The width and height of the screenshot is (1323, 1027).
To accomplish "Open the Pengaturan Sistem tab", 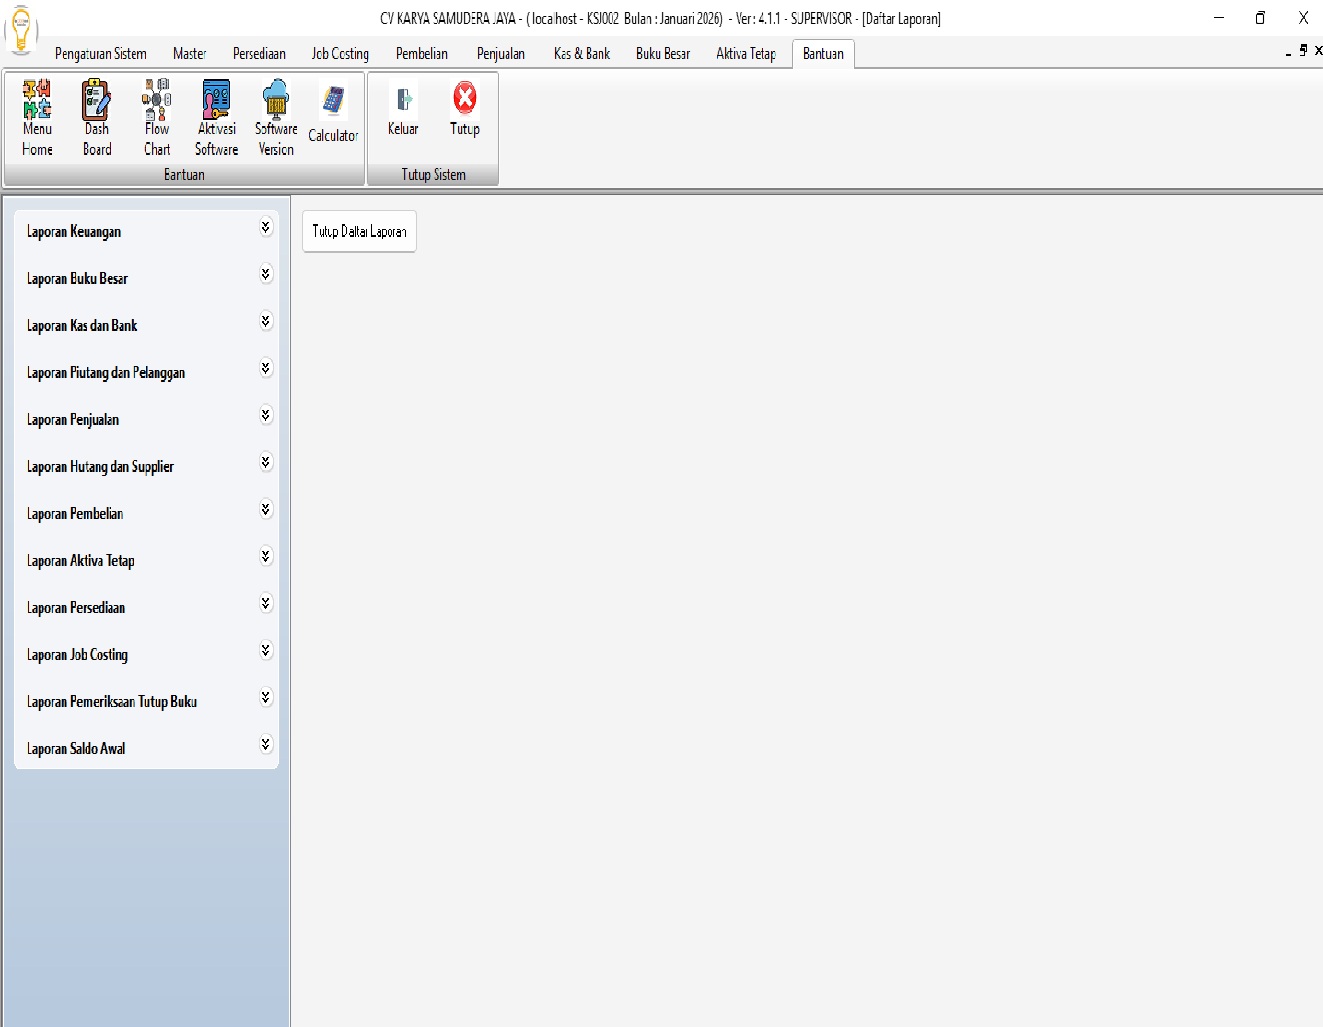I will coord(100,54).
